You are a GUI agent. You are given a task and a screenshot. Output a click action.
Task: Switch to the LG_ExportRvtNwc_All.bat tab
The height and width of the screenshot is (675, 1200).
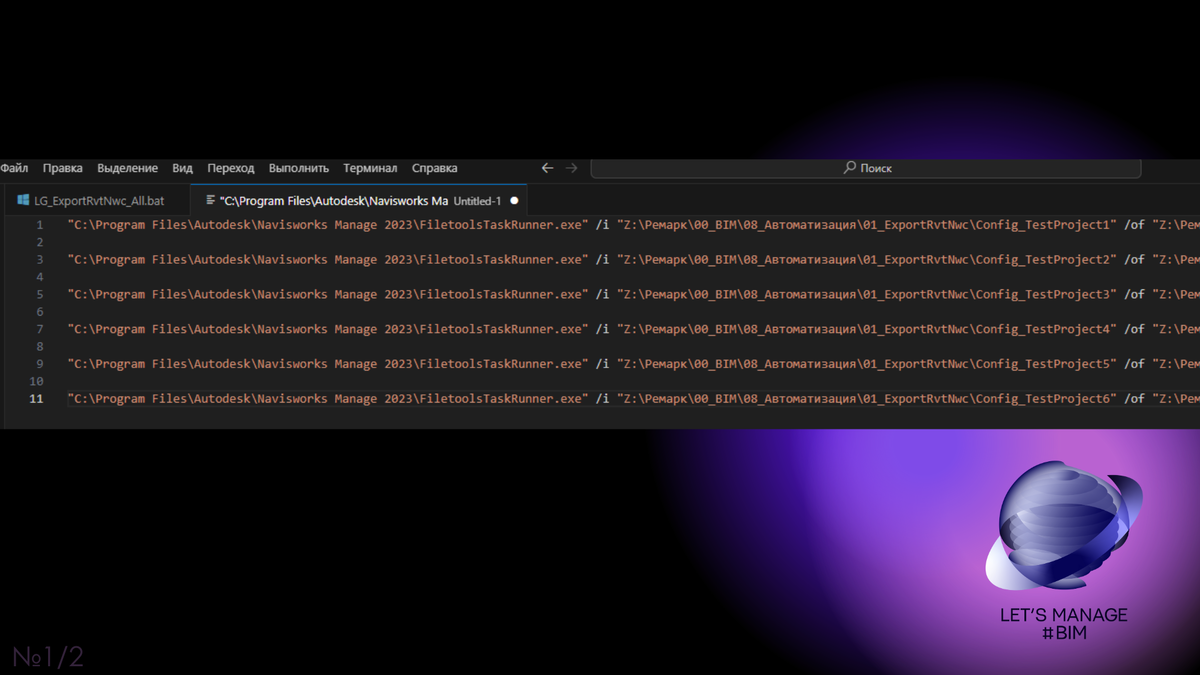coord(99,200)
